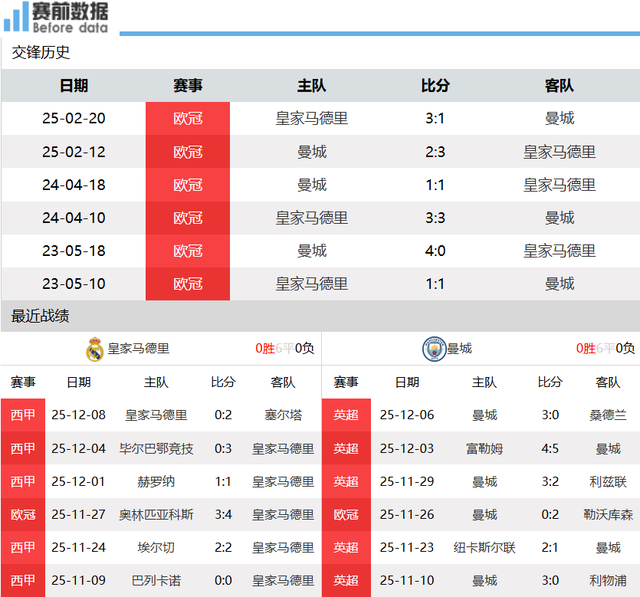This screenshot has height=597, width=640.
Task: Click home team 纽卡斯尔联
Action: click(484, 547)
